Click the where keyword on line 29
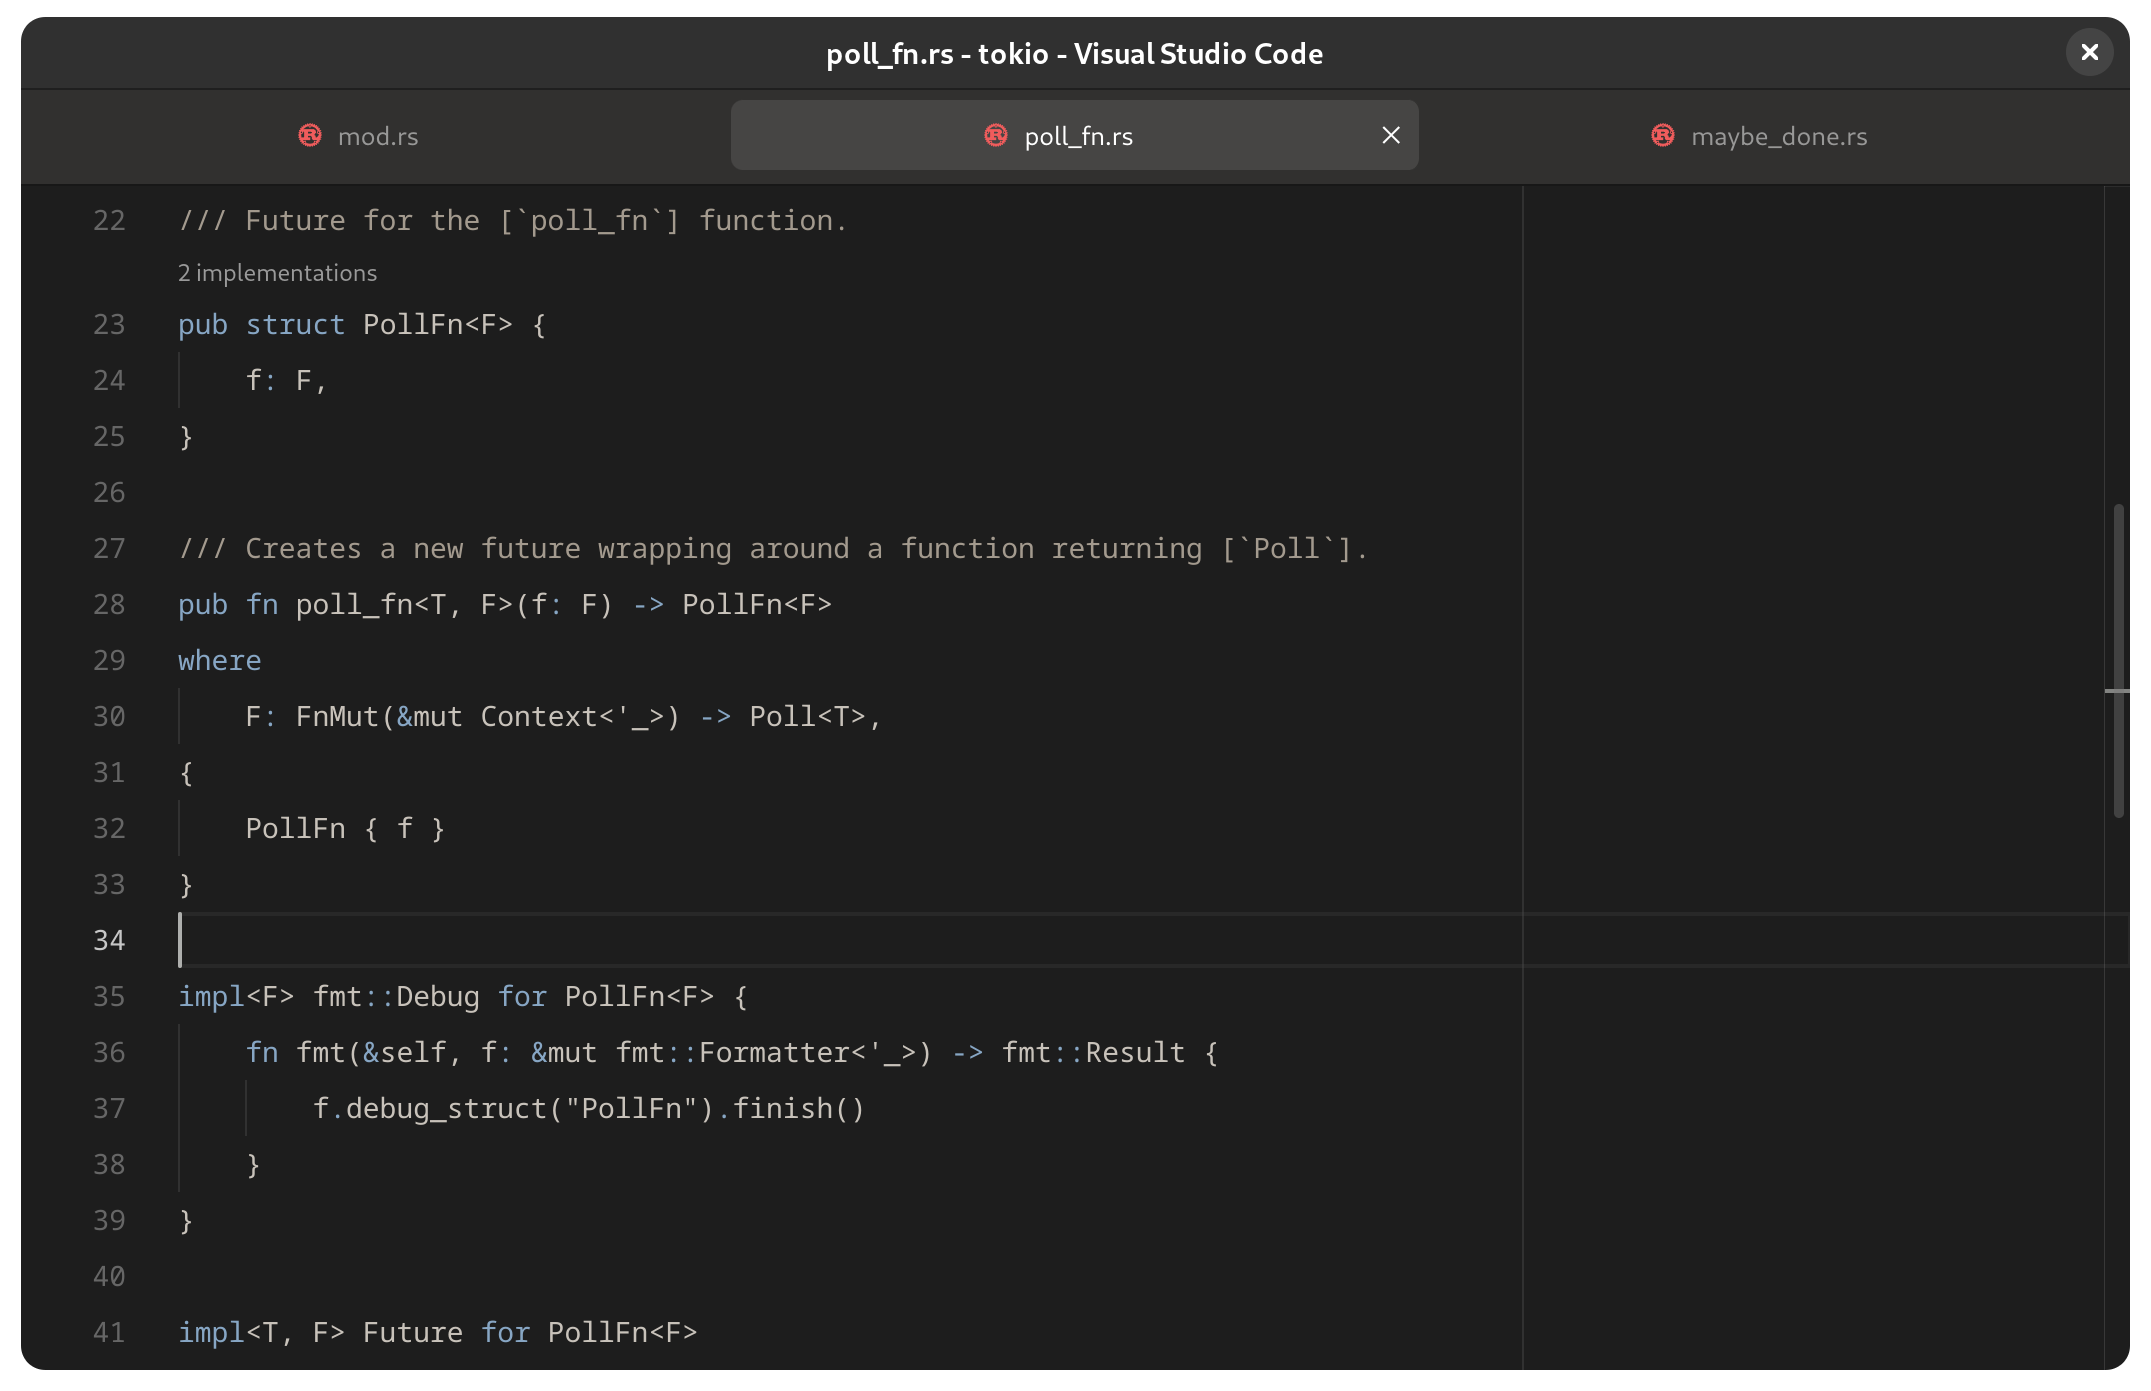 (219, 660)
